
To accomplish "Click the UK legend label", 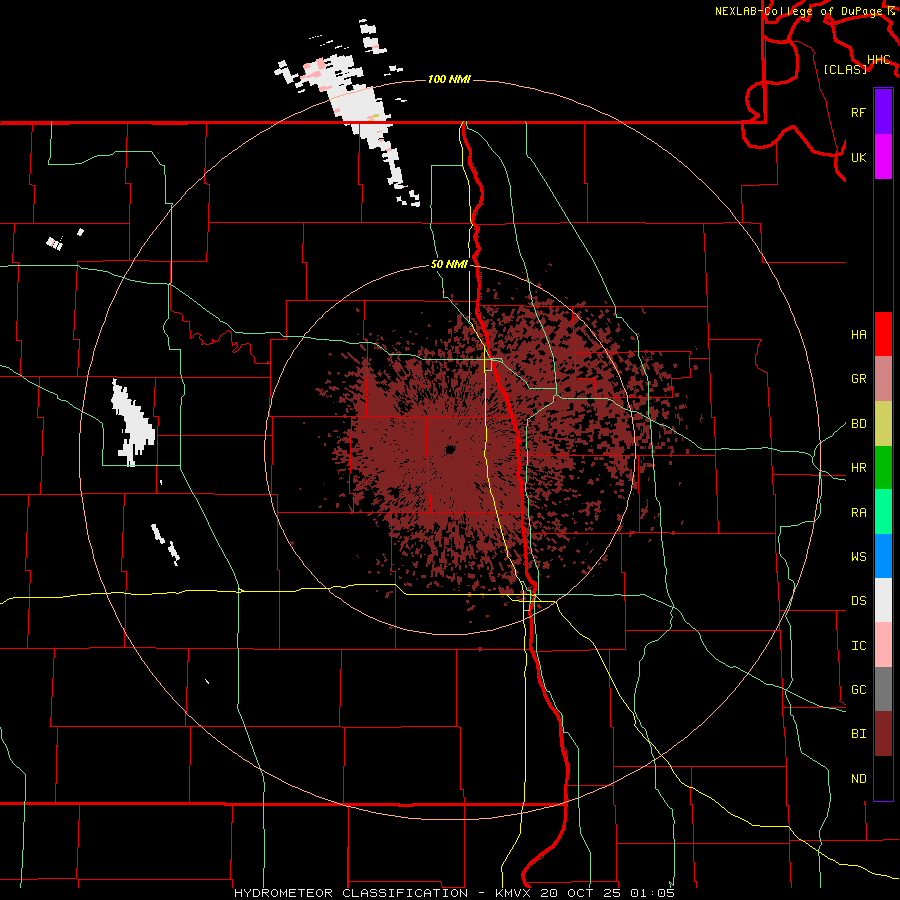I will pyautogui.click(x=858, y=157).
